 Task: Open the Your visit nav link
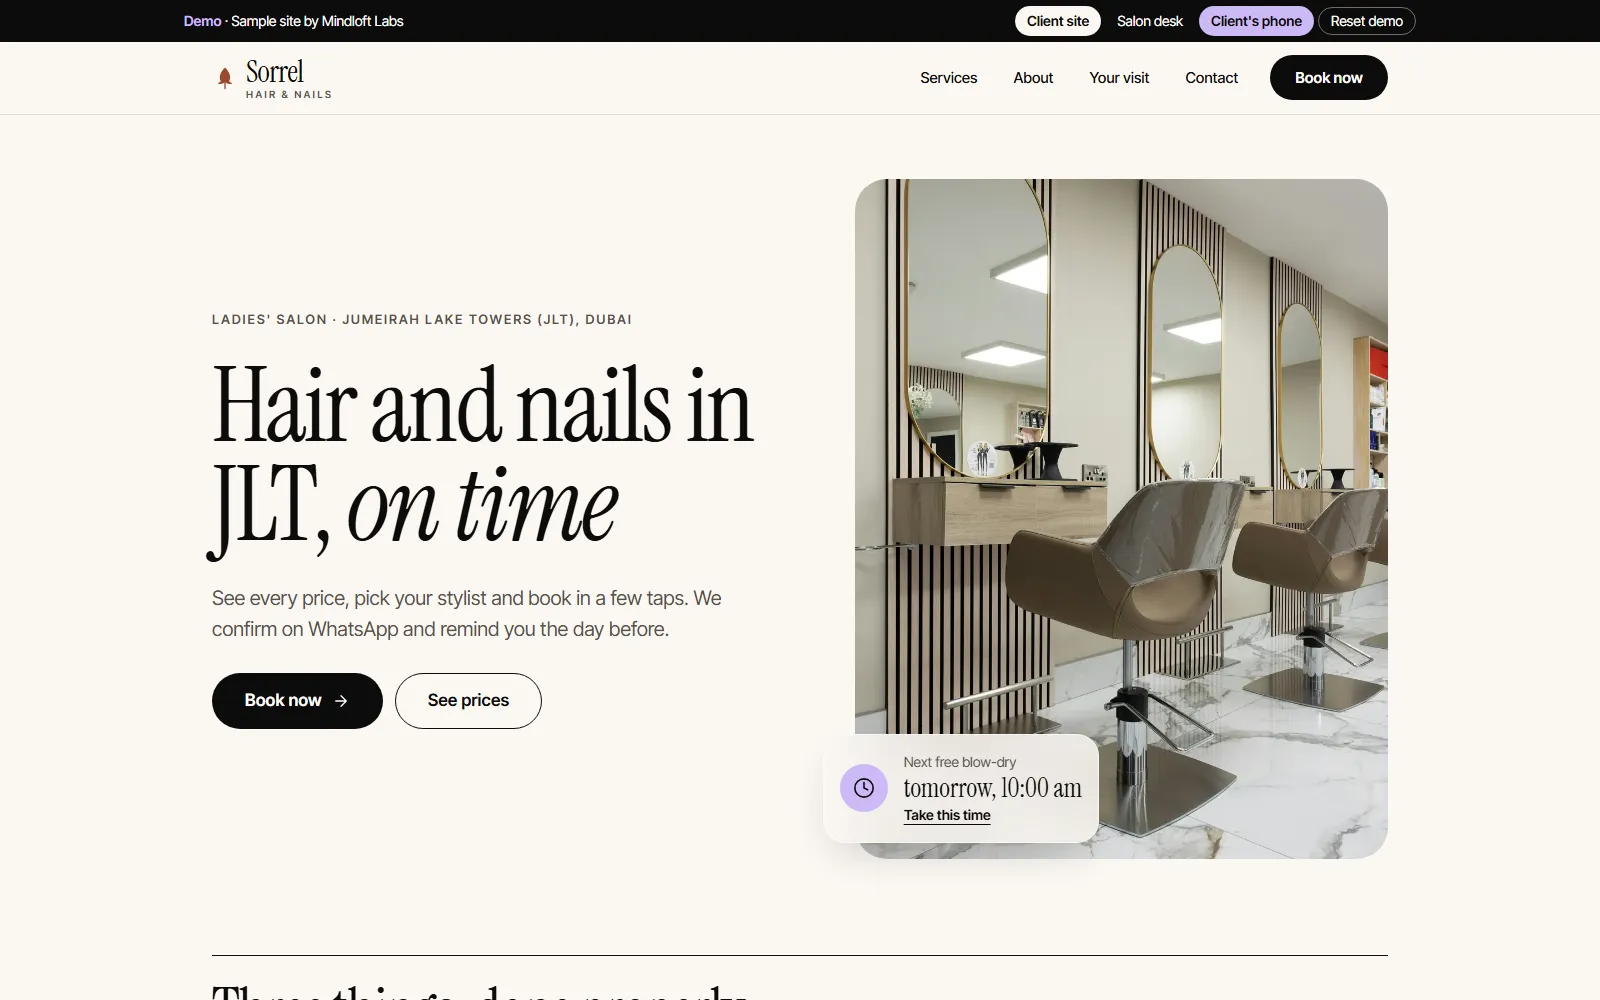pyautogui.click(x=1119, y=78)
